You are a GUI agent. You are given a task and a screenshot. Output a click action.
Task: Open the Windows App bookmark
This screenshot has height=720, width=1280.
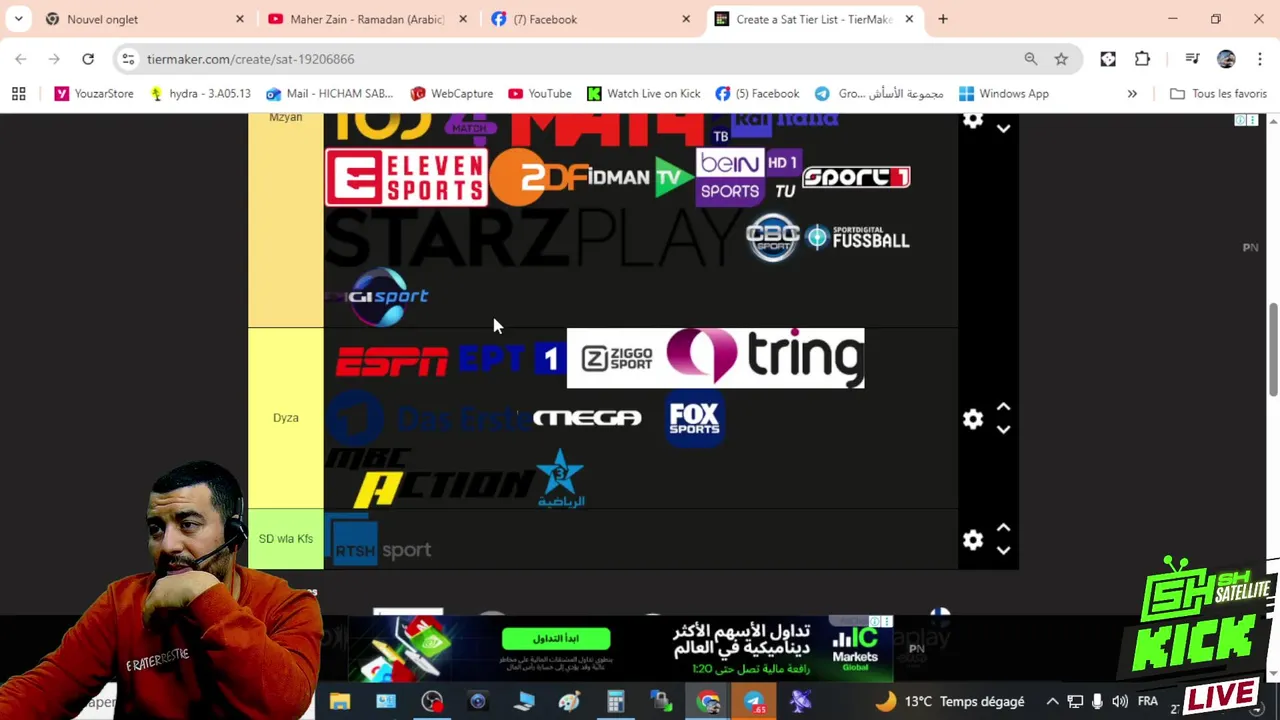(1003, 94)
